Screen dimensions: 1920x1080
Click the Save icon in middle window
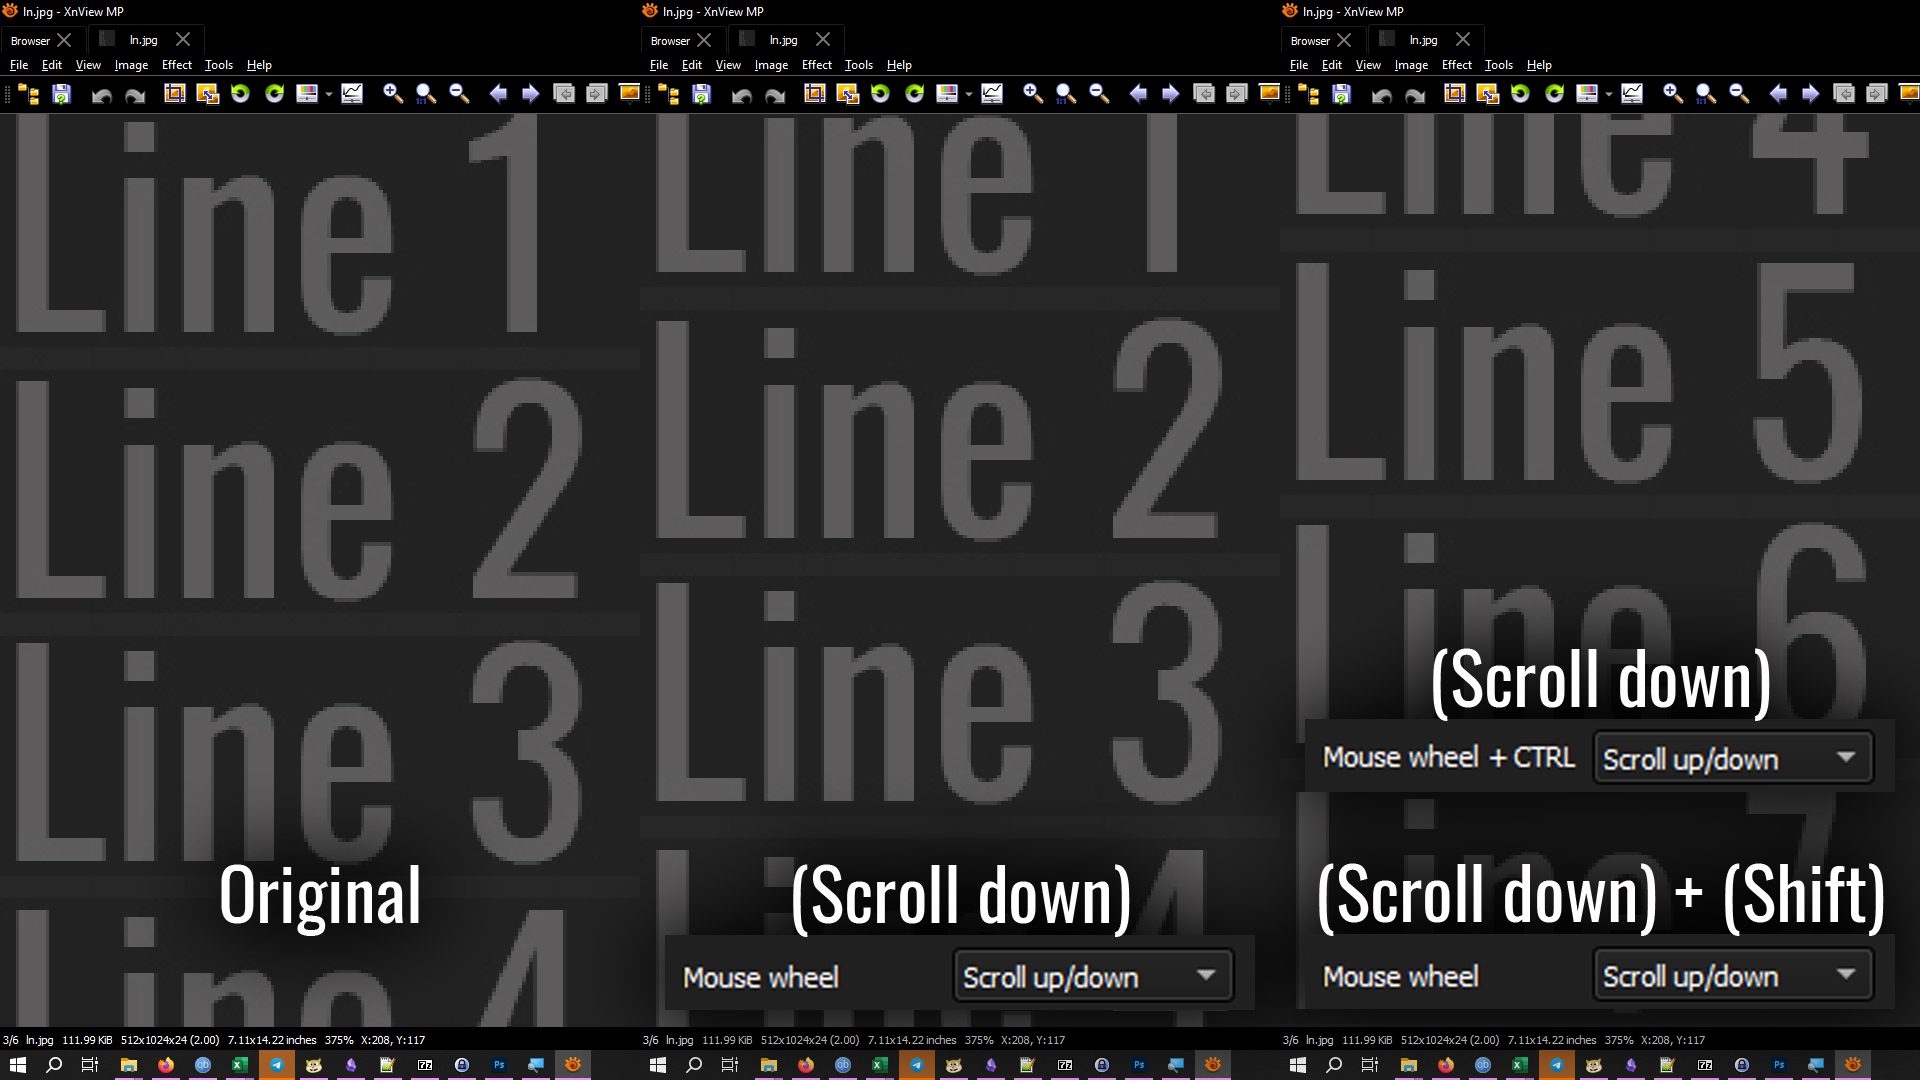pos(701,94)
